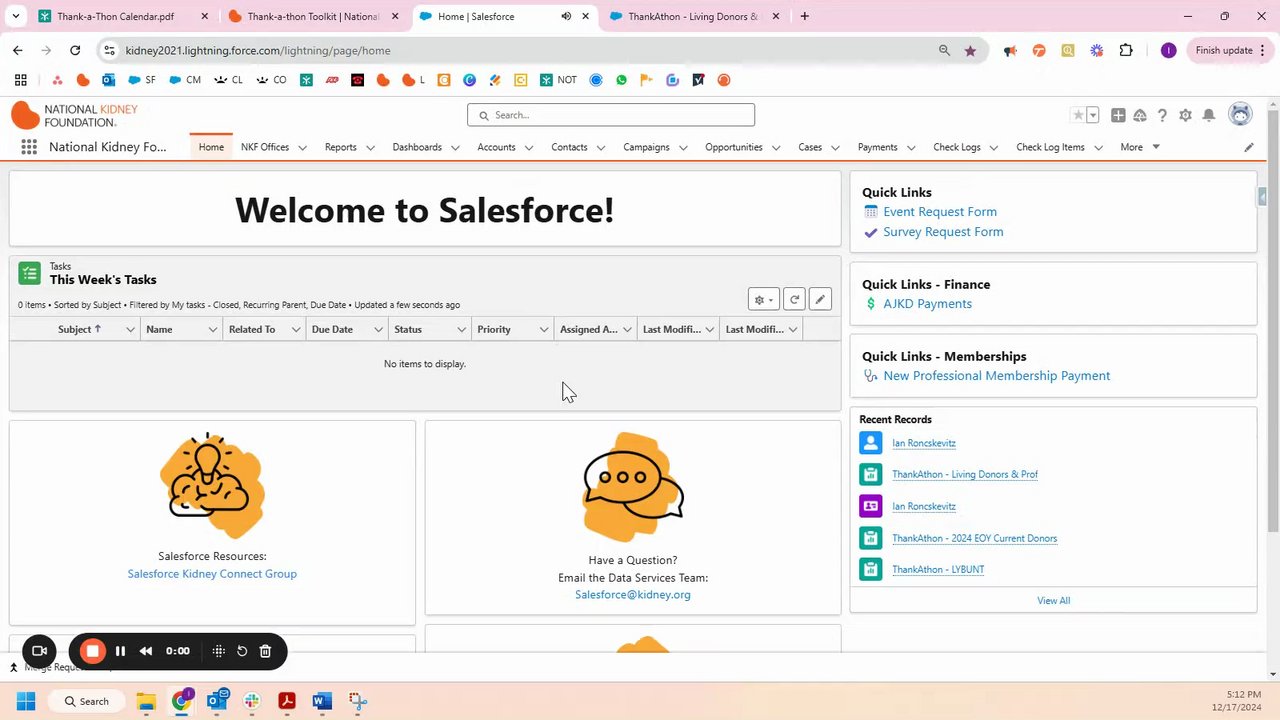Open the Payments navigation tab
This screenshot has height=720, width=1280.
[x=877, y=147]
